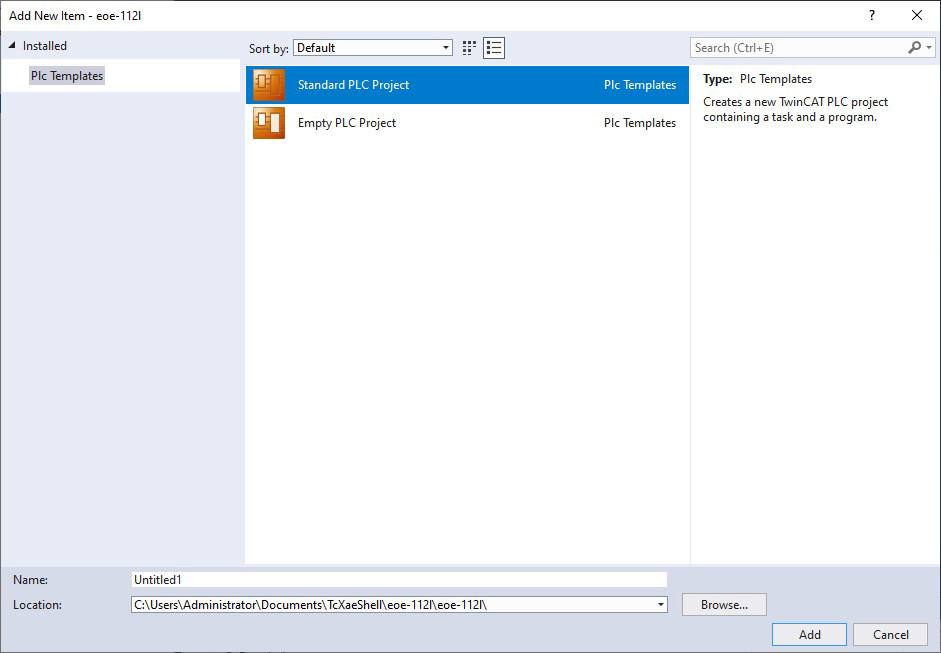The image size is (941, 653).
Task: Click the Browse... button
Action: pyautogui.click(x=724, y=605)
